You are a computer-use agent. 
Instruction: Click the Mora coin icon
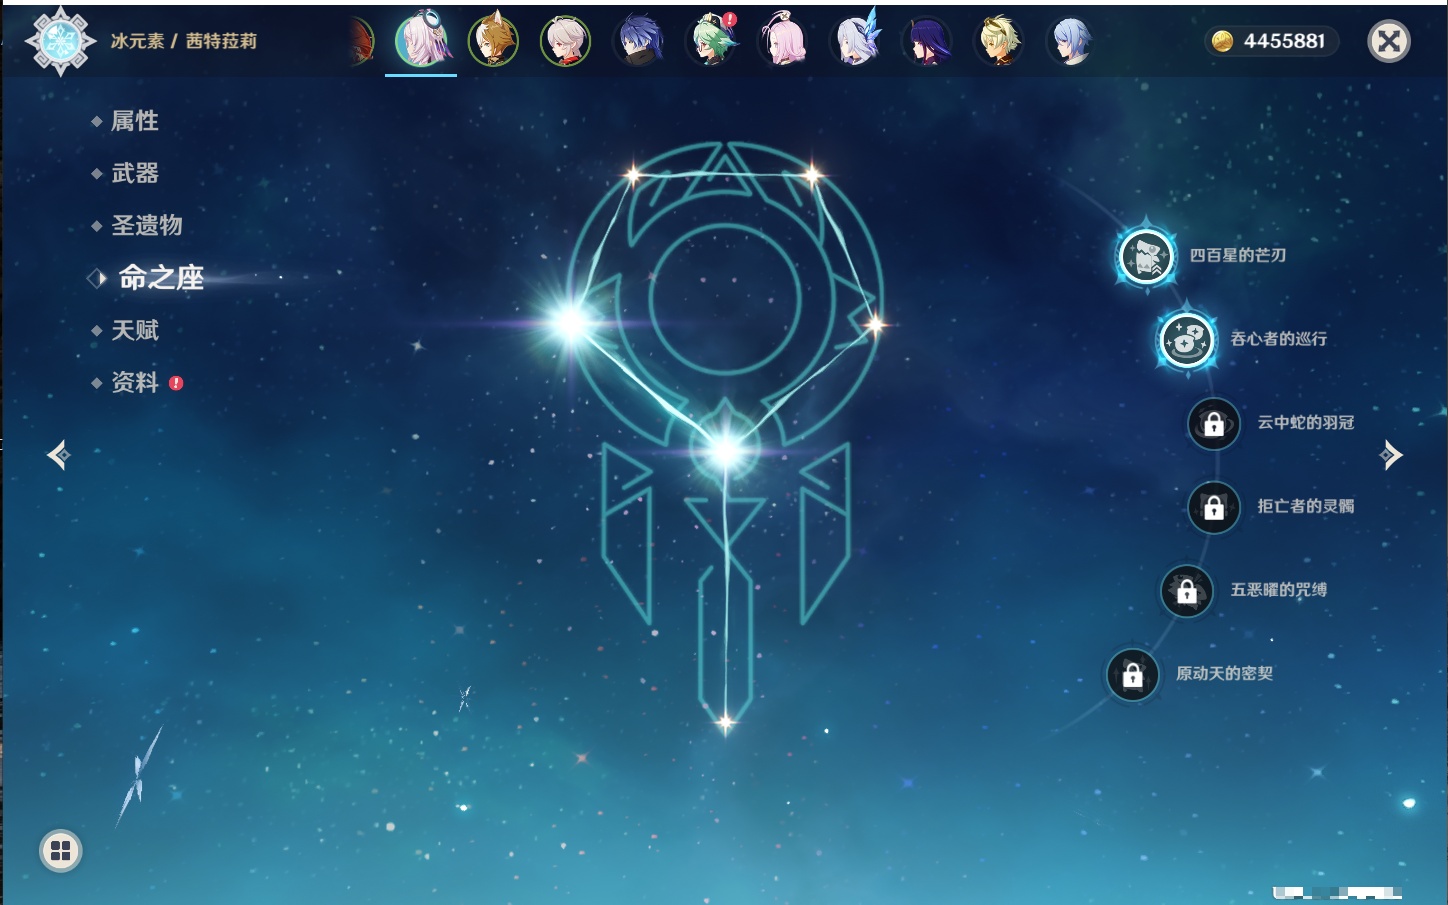(x=1222, y=41)
